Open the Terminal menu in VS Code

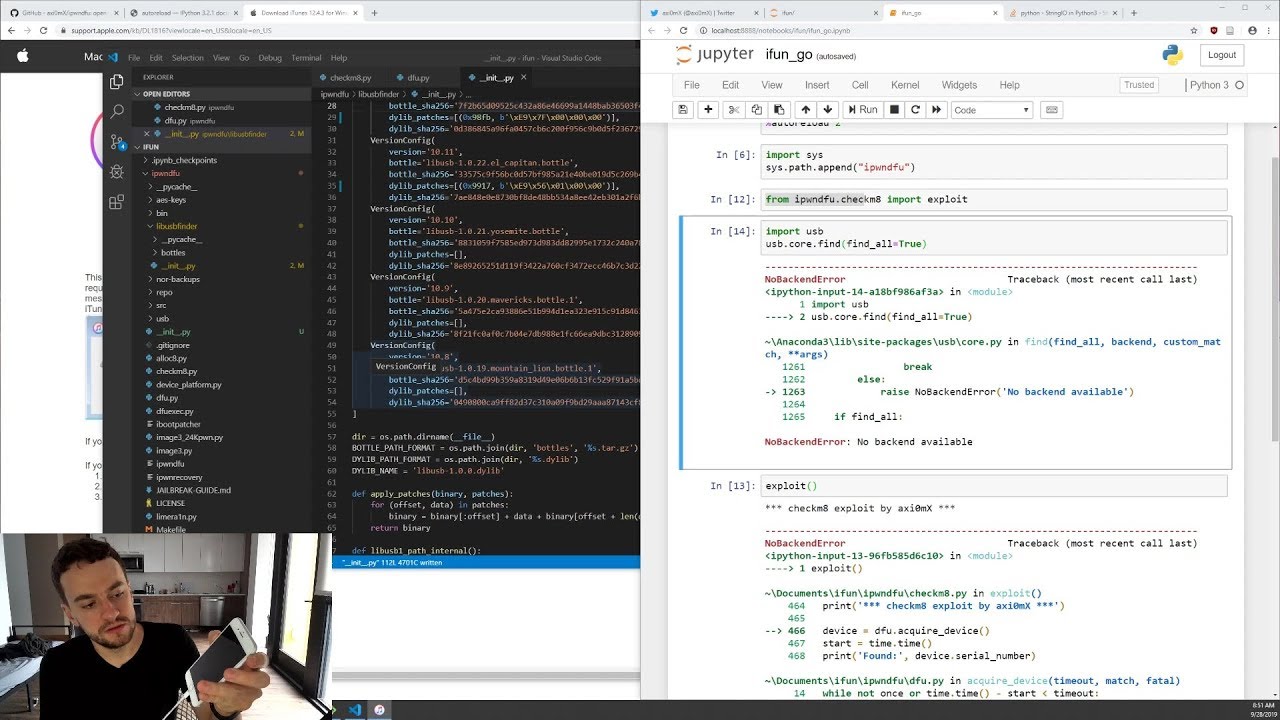pos(306,58)
